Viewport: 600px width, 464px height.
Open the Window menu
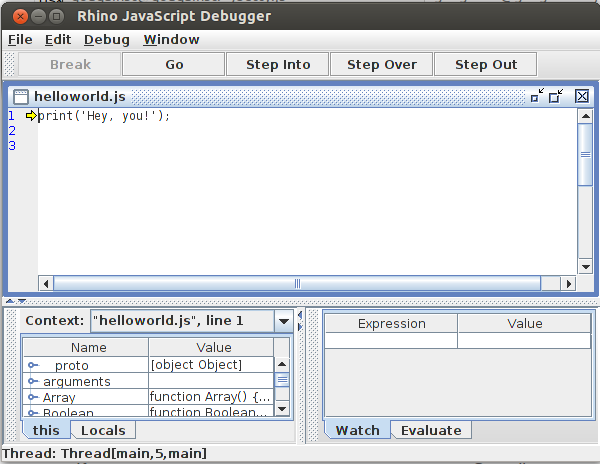pyautogui.click(x=171, y=40)
